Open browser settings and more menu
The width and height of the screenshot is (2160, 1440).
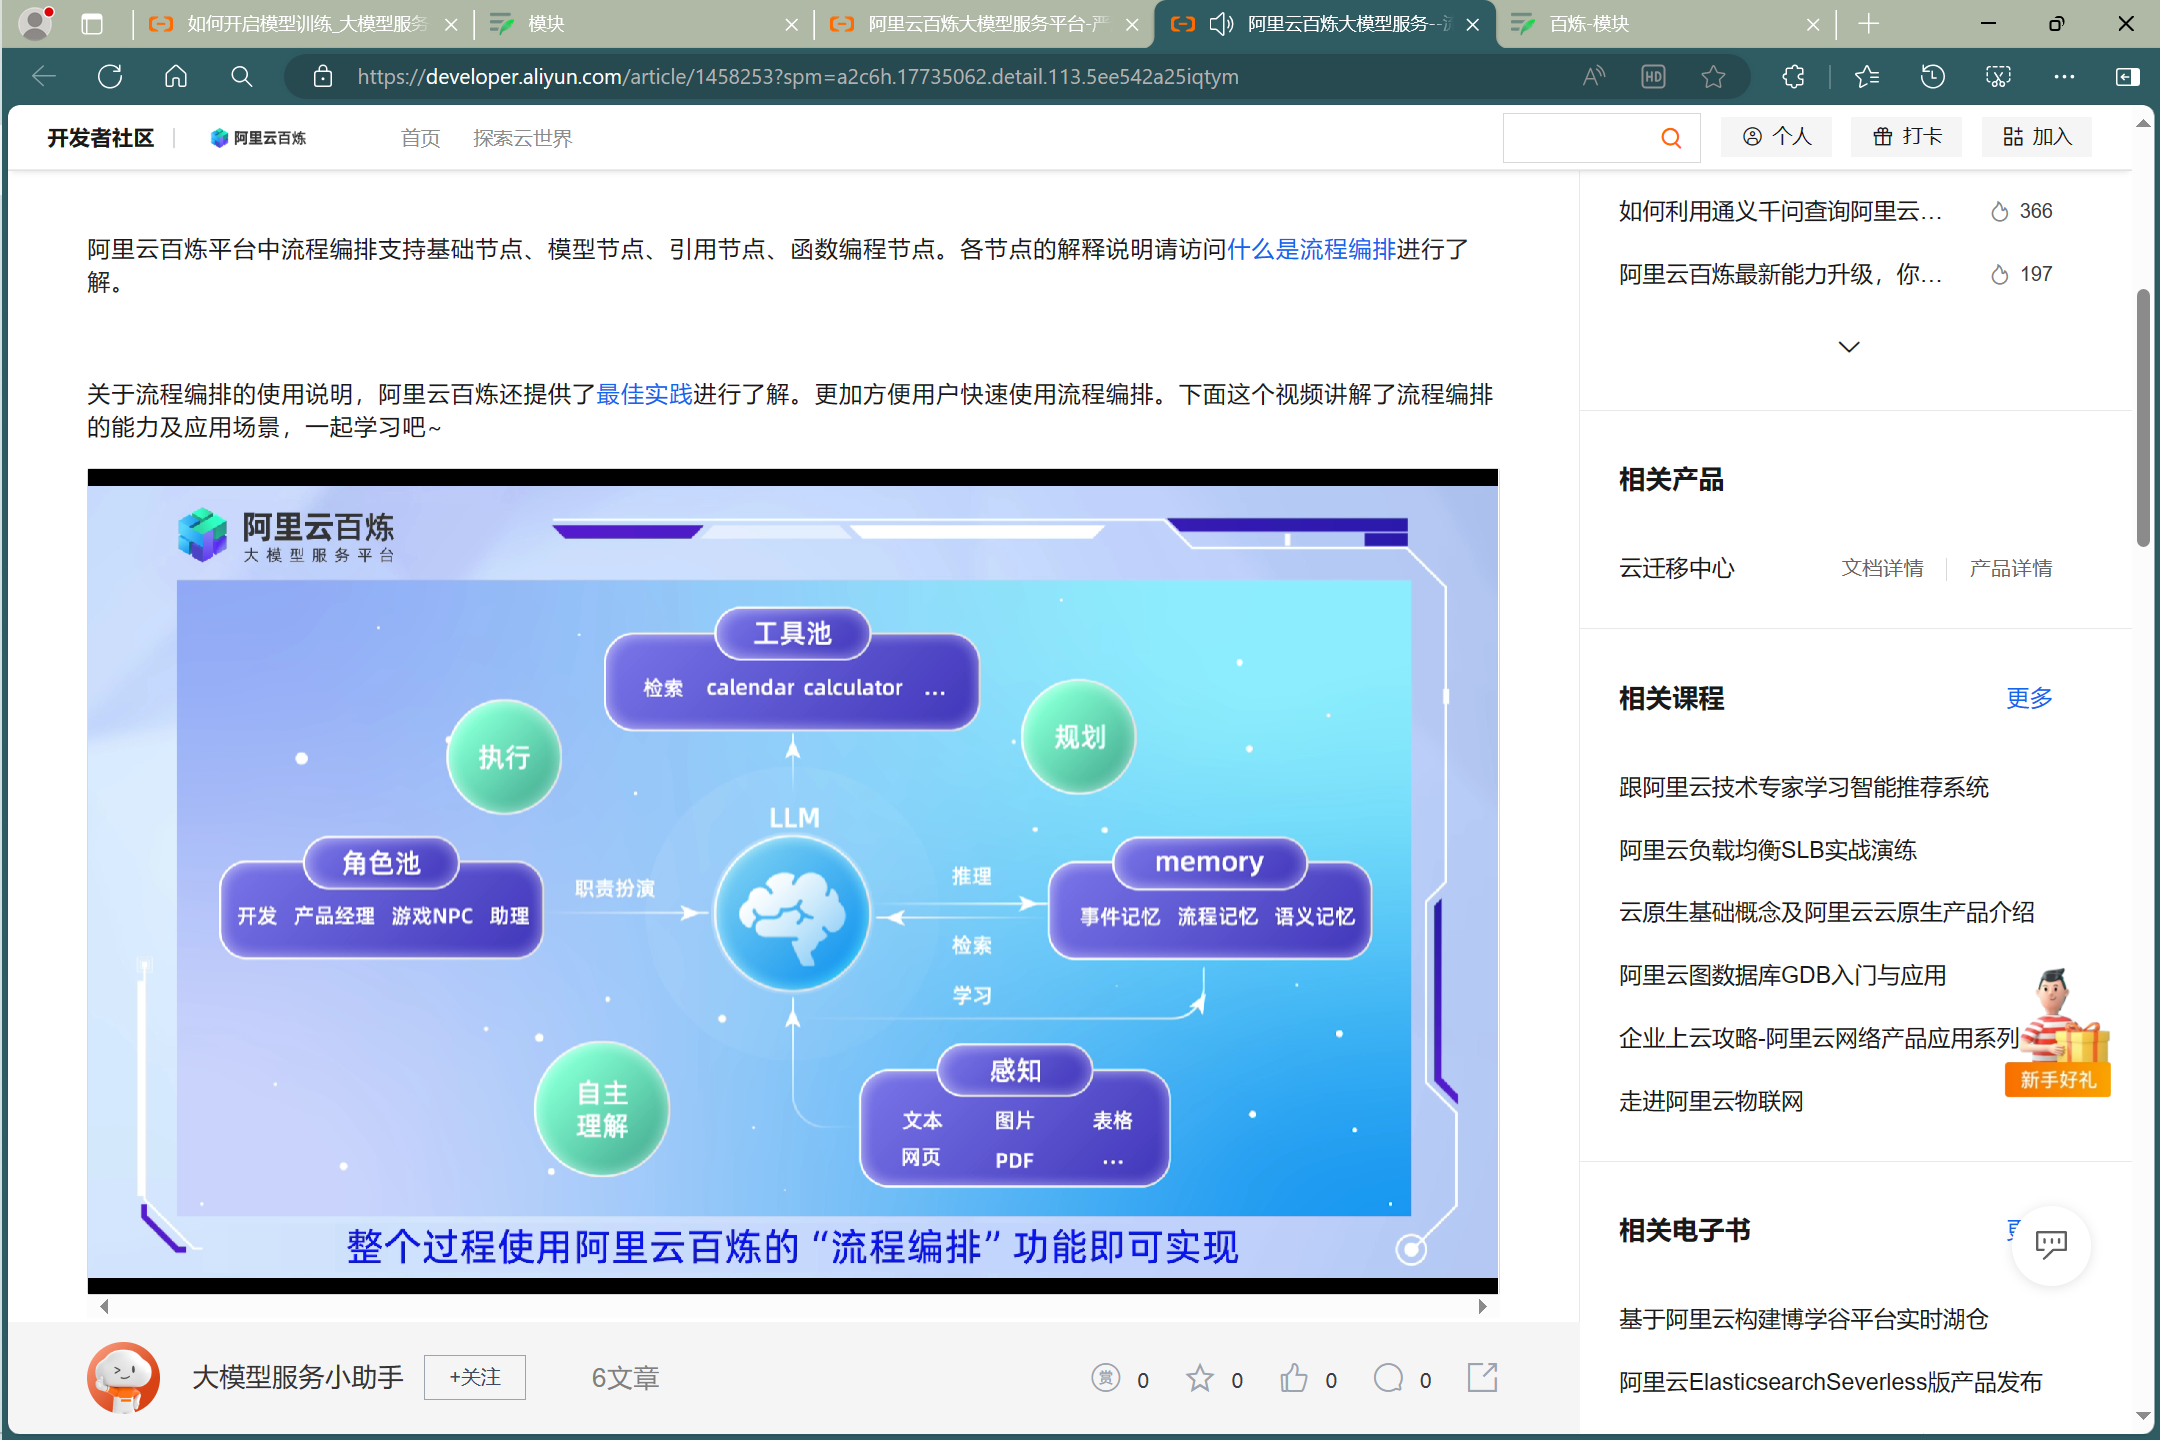pyautogui.click(x=2064, y=77)
